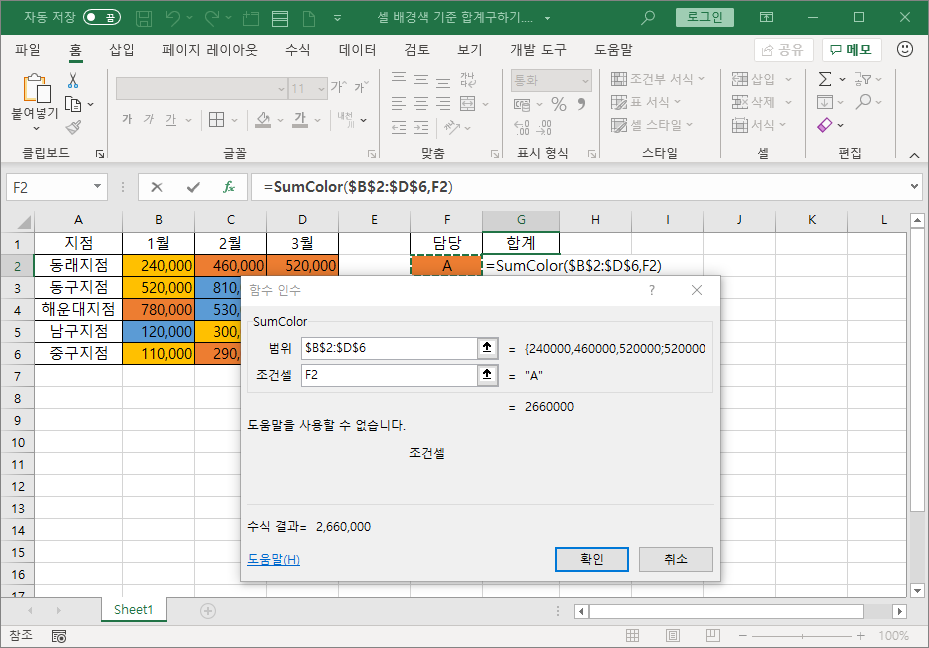The image size is (929, 648).
Task: Switch to the 개발 도구 tab
Action: click(x=538, y=50)
